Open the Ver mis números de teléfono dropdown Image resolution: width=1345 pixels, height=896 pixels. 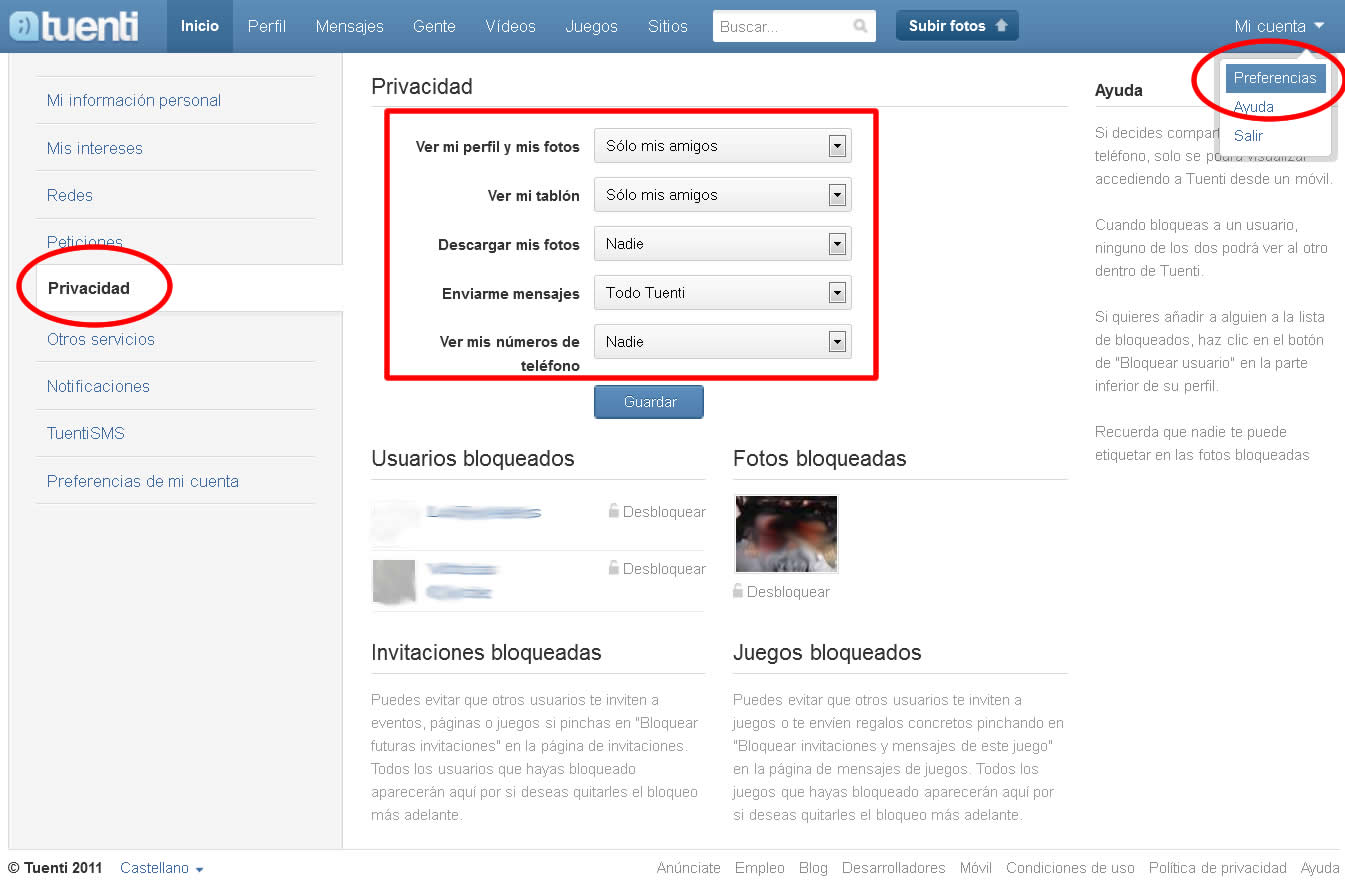pos(722,342)
